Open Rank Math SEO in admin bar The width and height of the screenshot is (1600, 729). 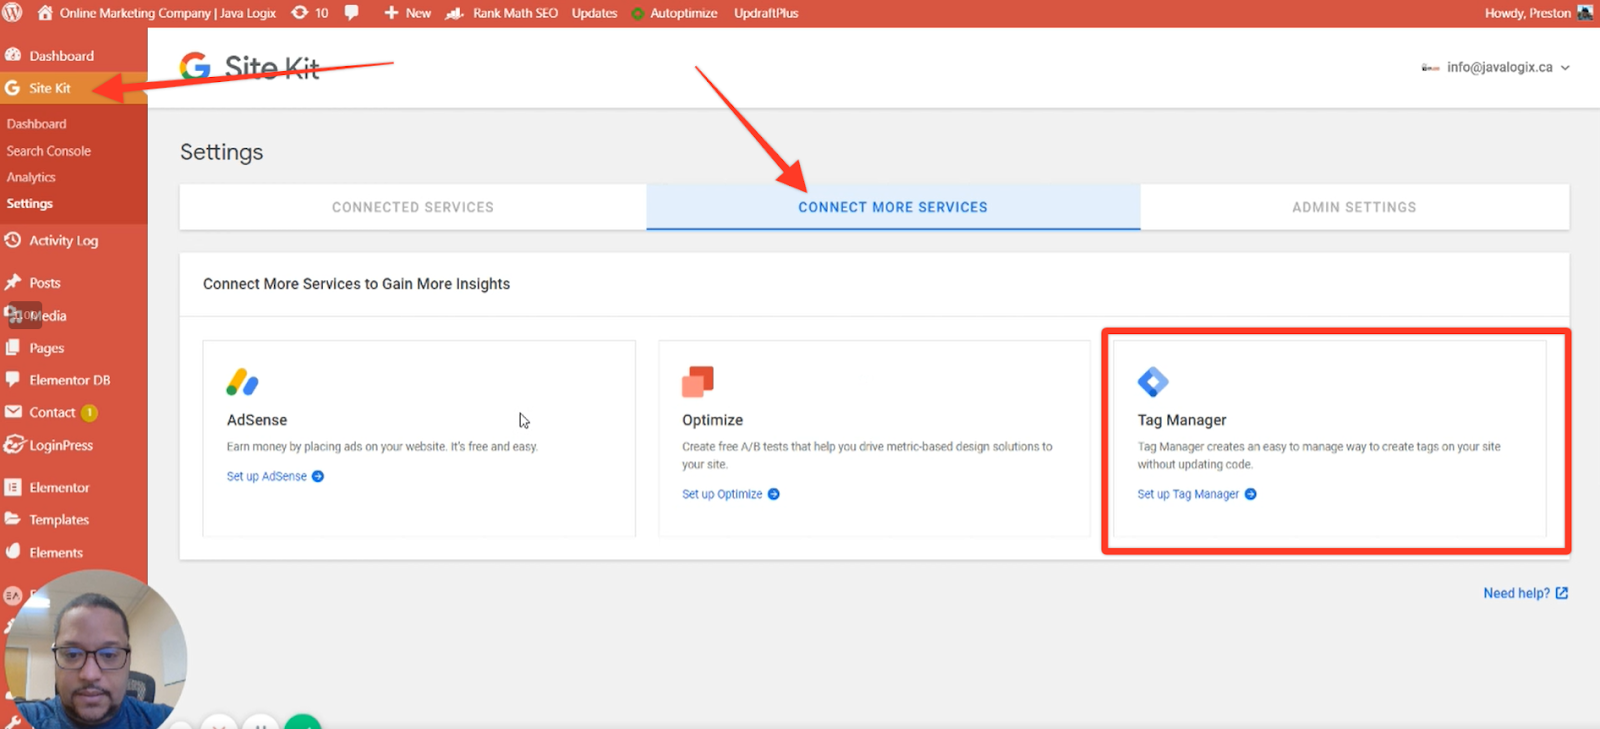click(515, 13)
